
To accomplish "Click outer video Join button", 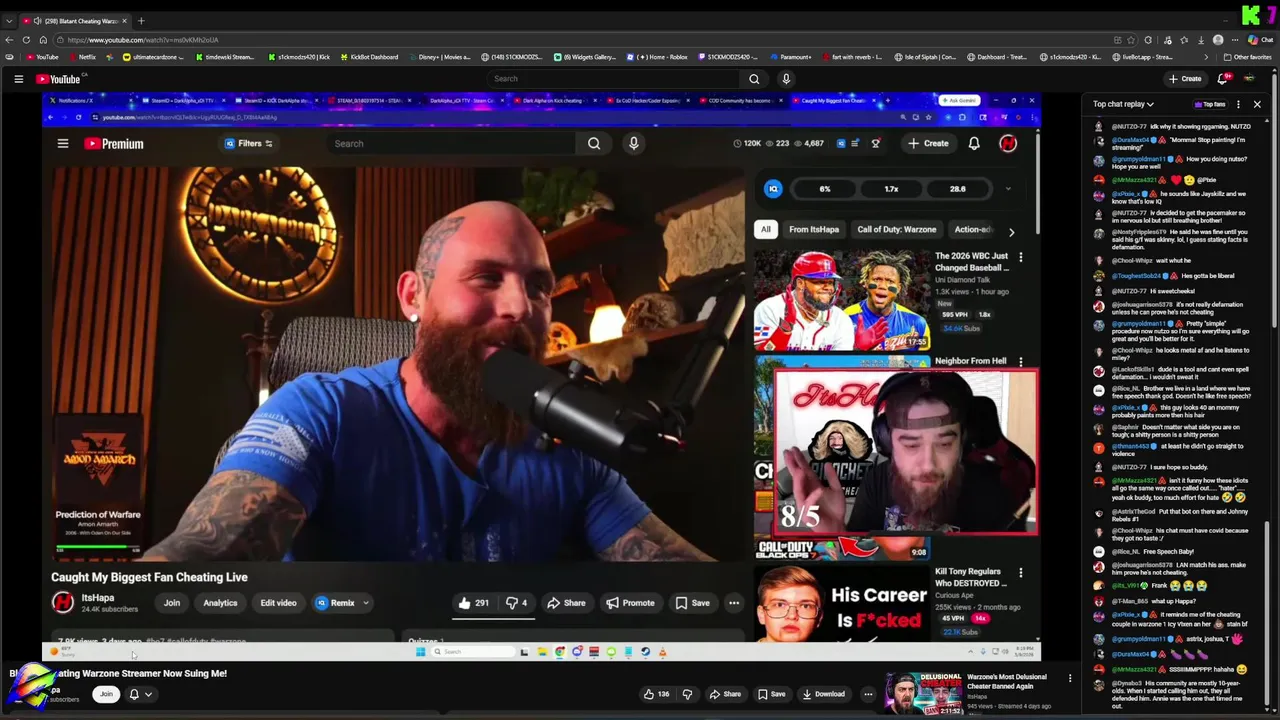I will 106,694.
